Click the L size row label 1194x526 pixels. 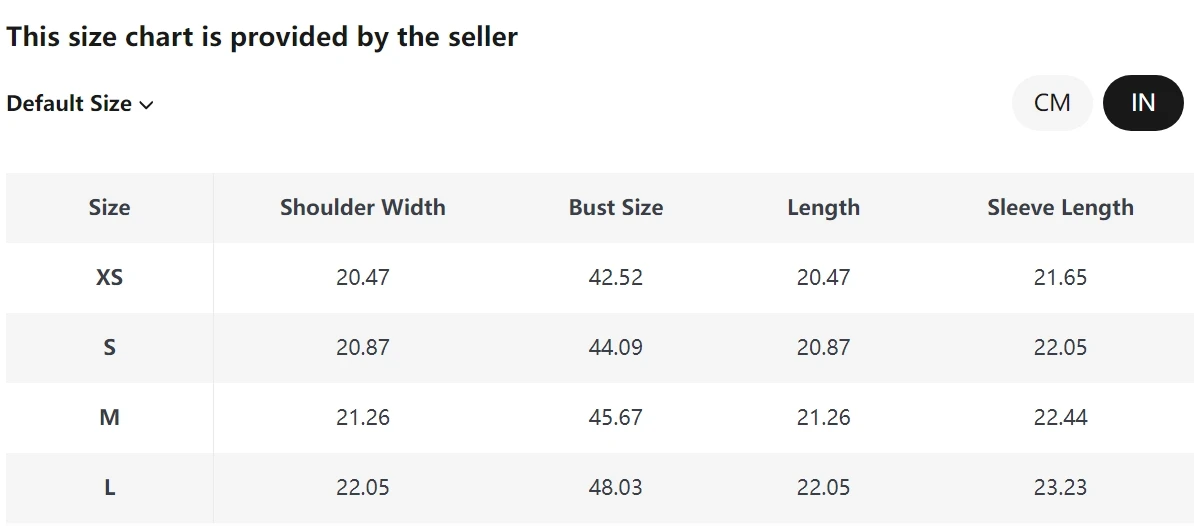point(109,488)
